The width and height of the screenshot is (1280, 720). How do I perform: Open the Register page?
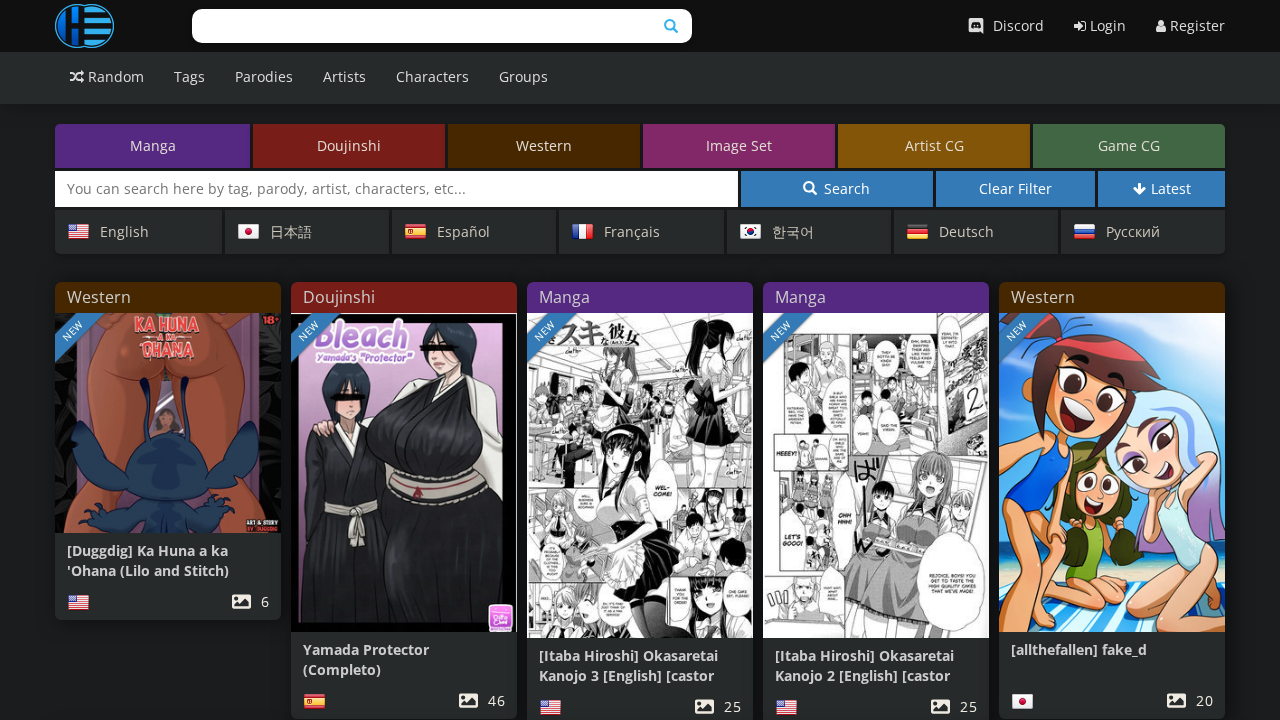[1190, 26]
